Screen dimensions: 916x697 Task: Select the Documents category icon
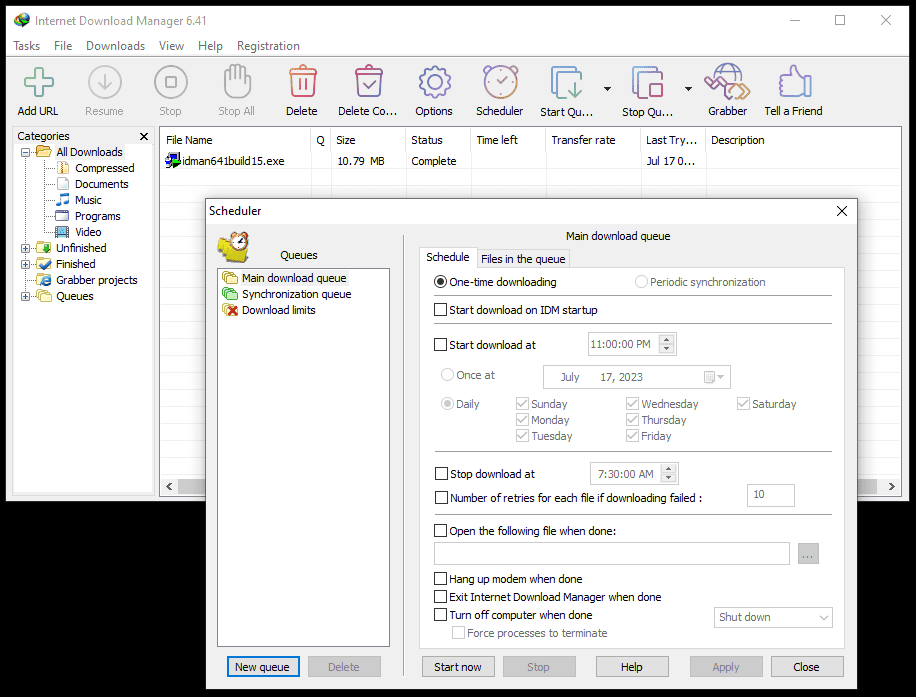tap(63, 184)
